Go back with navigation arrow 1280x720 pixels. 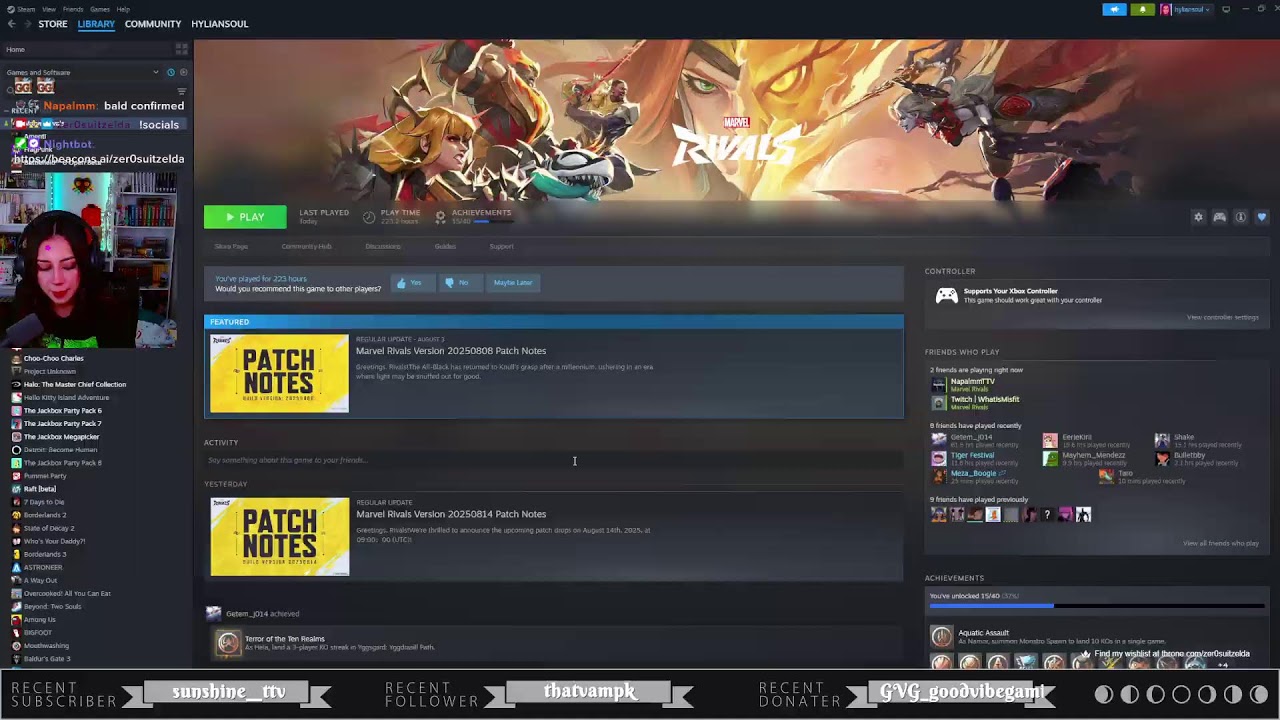(x=11, y=24)
